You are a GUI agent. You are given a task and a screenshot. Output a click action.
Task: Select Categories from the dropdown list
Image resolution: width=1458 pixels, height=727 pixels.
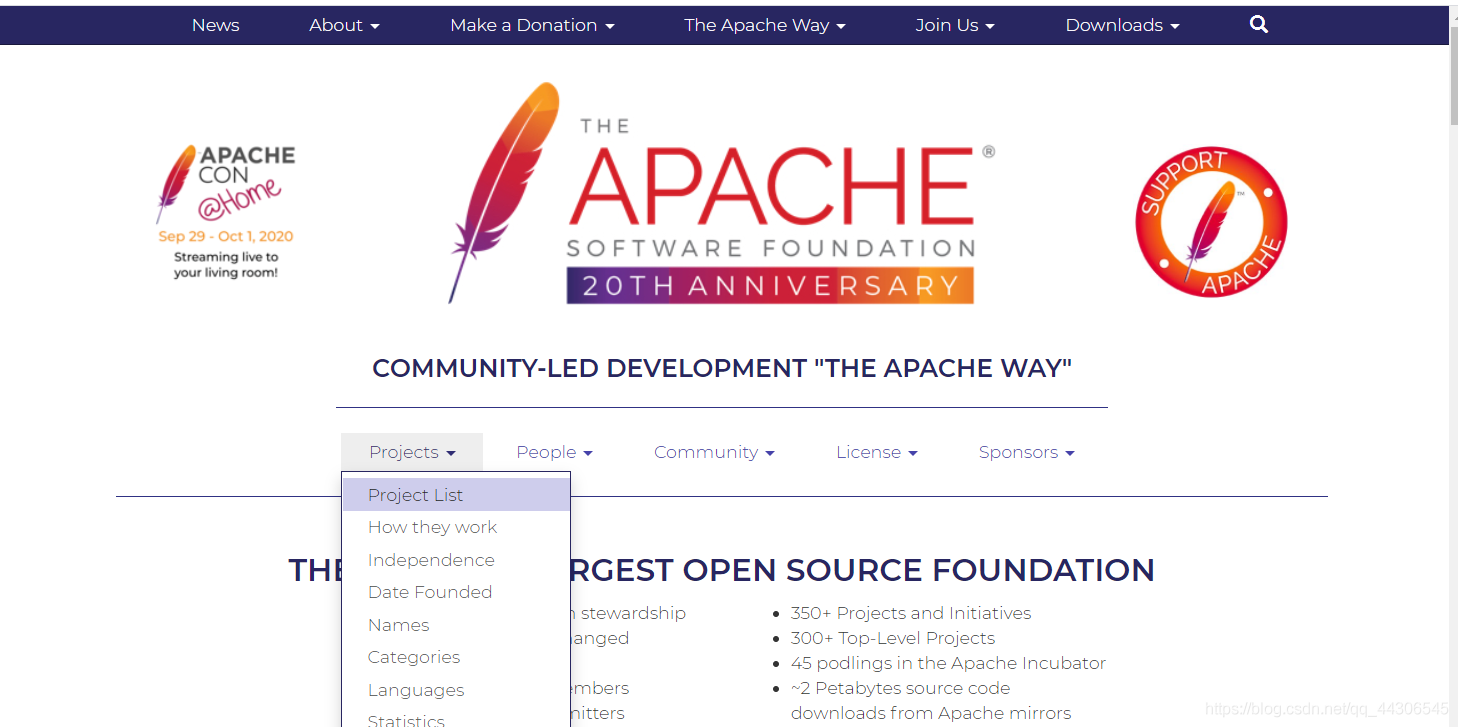click(456, 657)
